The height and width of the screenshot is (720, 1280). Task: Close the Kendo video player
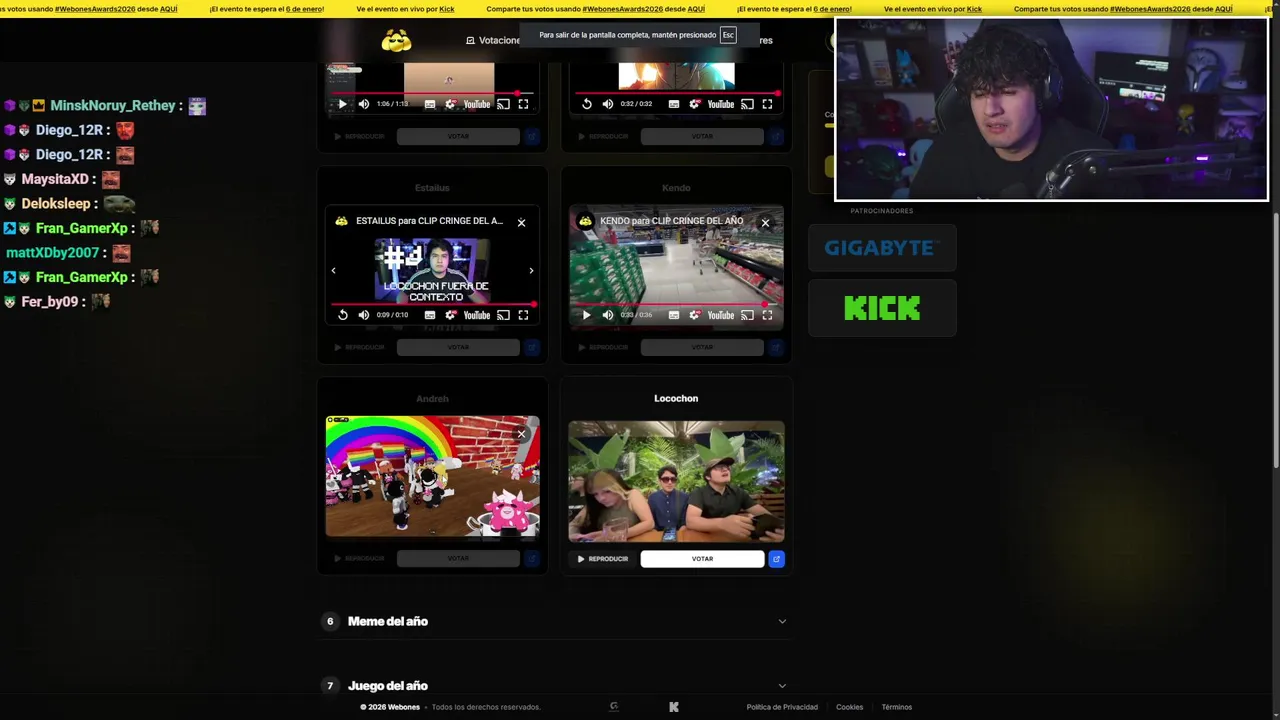(x=765, y=222)
